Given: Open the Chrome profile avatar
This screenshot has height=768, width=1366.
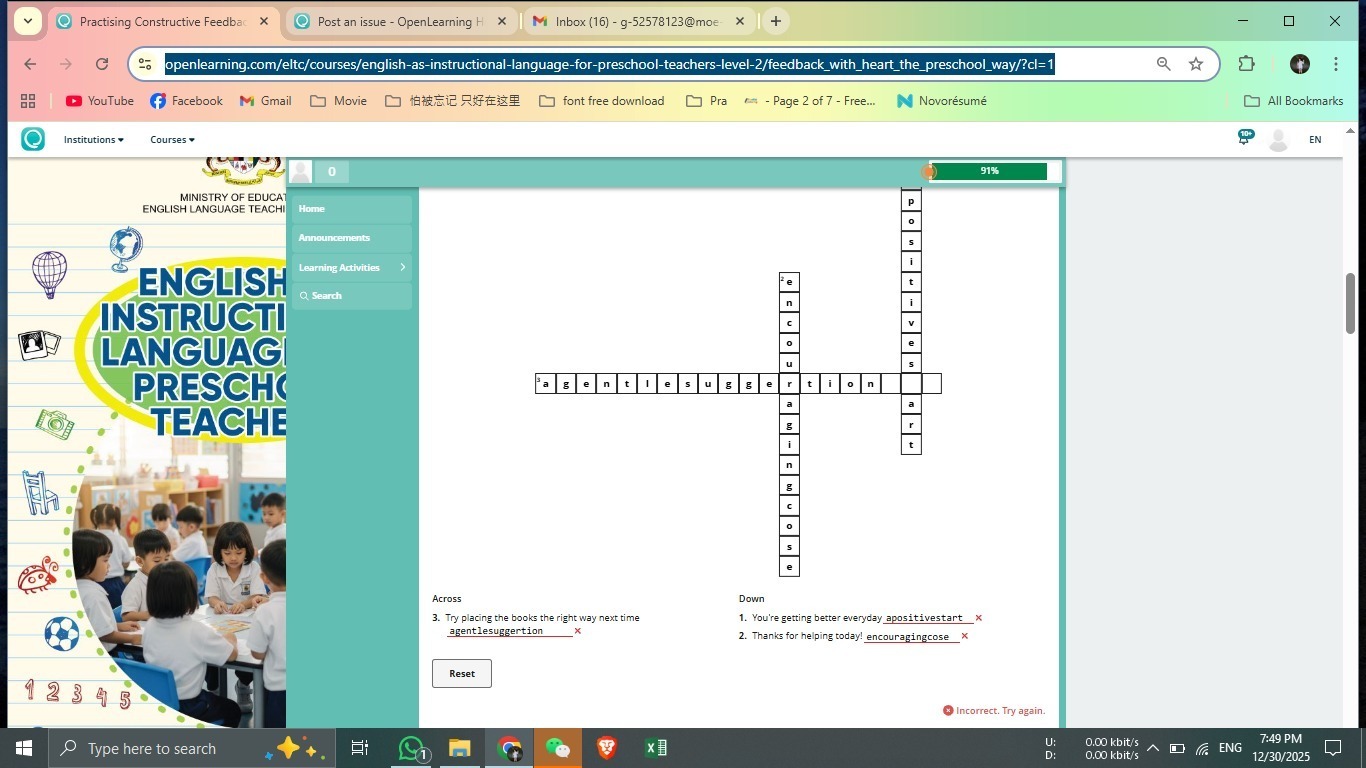Looking at the screenshot, I should (x=1300, y=64).
